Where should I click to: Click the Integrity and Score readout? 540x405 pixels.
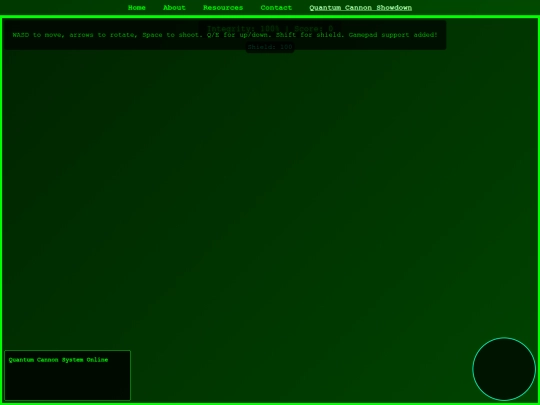[x=270, y=29]
